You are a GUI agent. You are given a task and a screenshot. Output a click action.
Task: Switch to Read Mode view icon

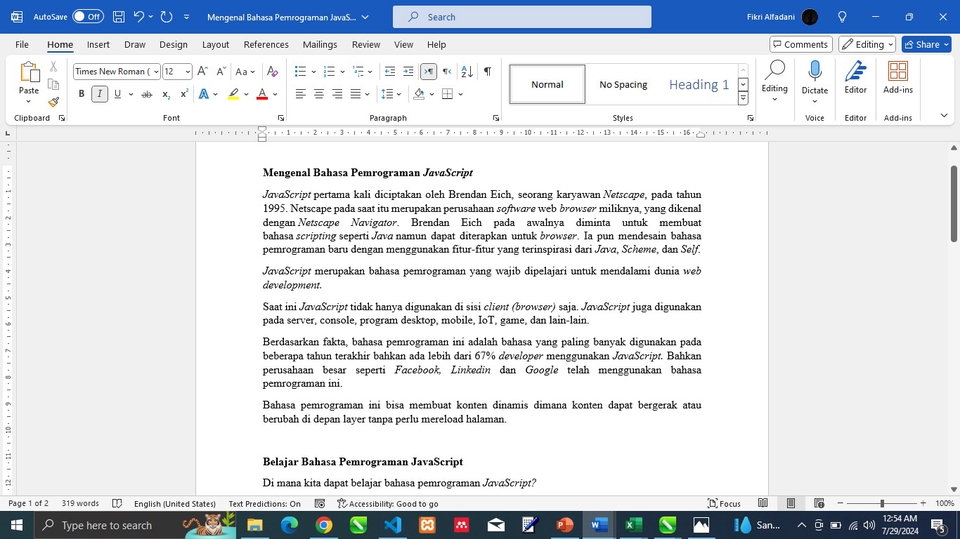[x=763, y=503]
